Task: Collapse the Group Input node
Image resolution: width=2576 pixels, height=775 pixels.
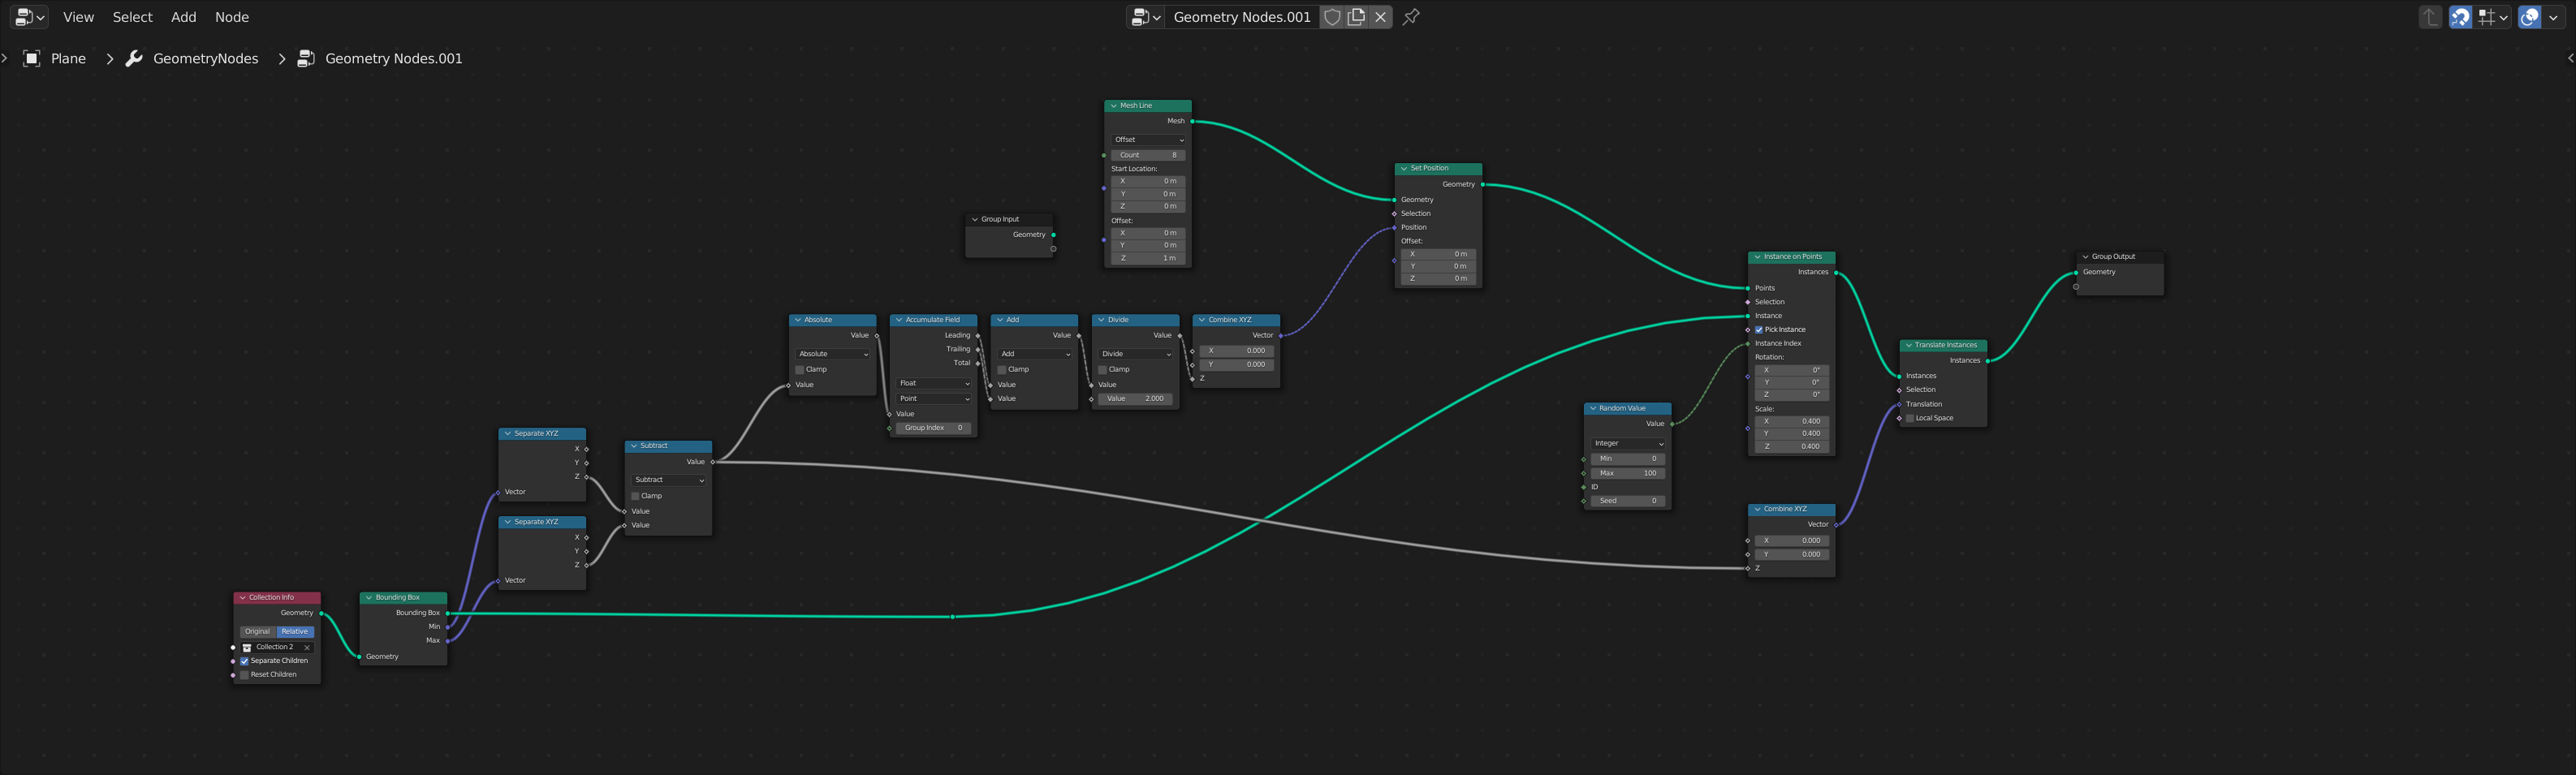Action: [x=974, y=219]
